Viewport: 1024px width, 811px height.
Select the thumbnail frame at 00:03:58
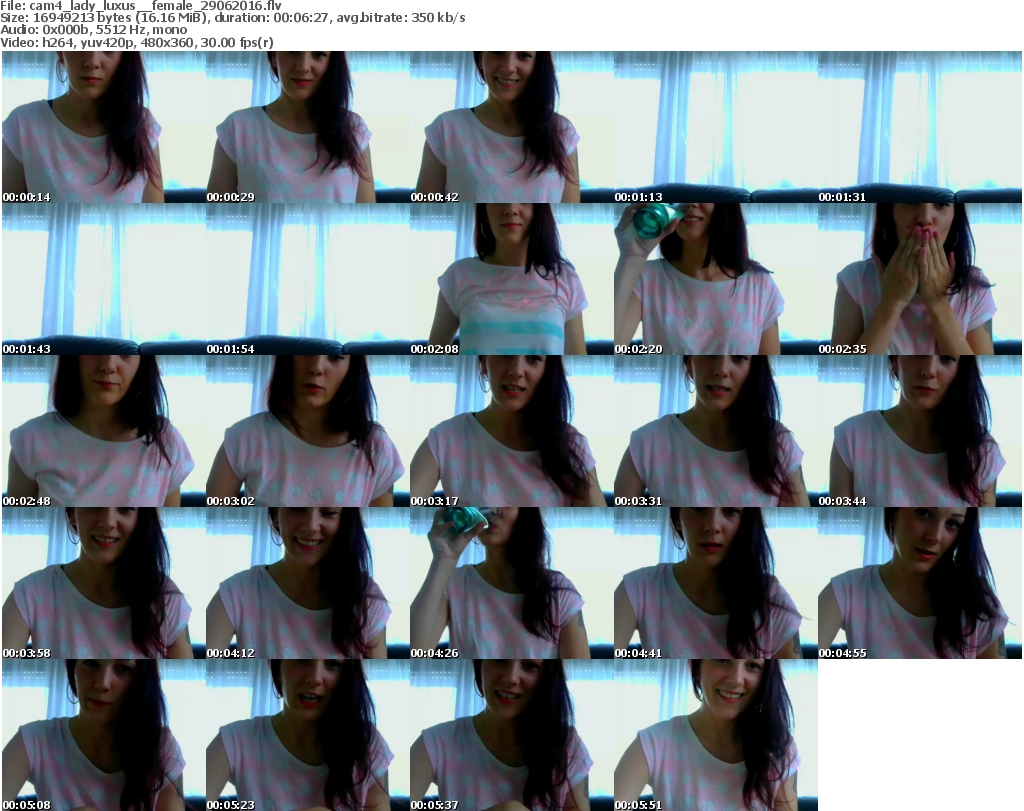pyautogui.click(x=104, y=582)
